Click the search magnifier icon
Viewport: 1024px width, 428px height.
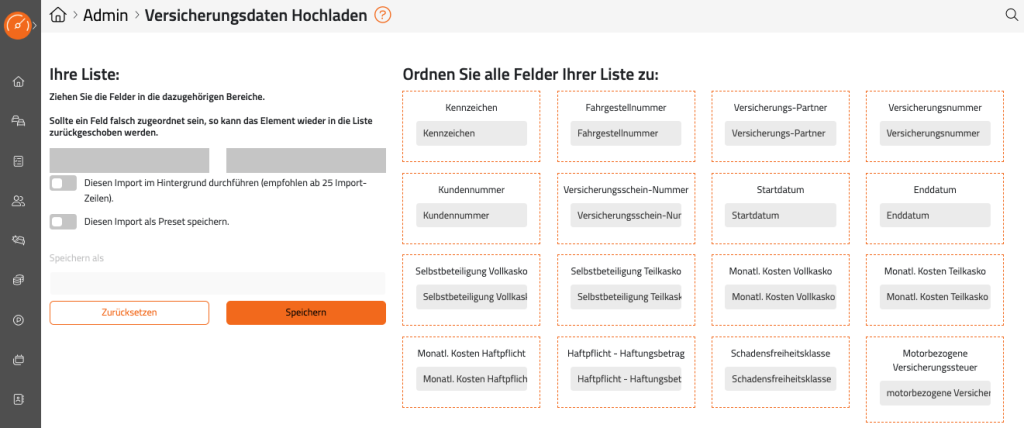[x=1011, y=15]
